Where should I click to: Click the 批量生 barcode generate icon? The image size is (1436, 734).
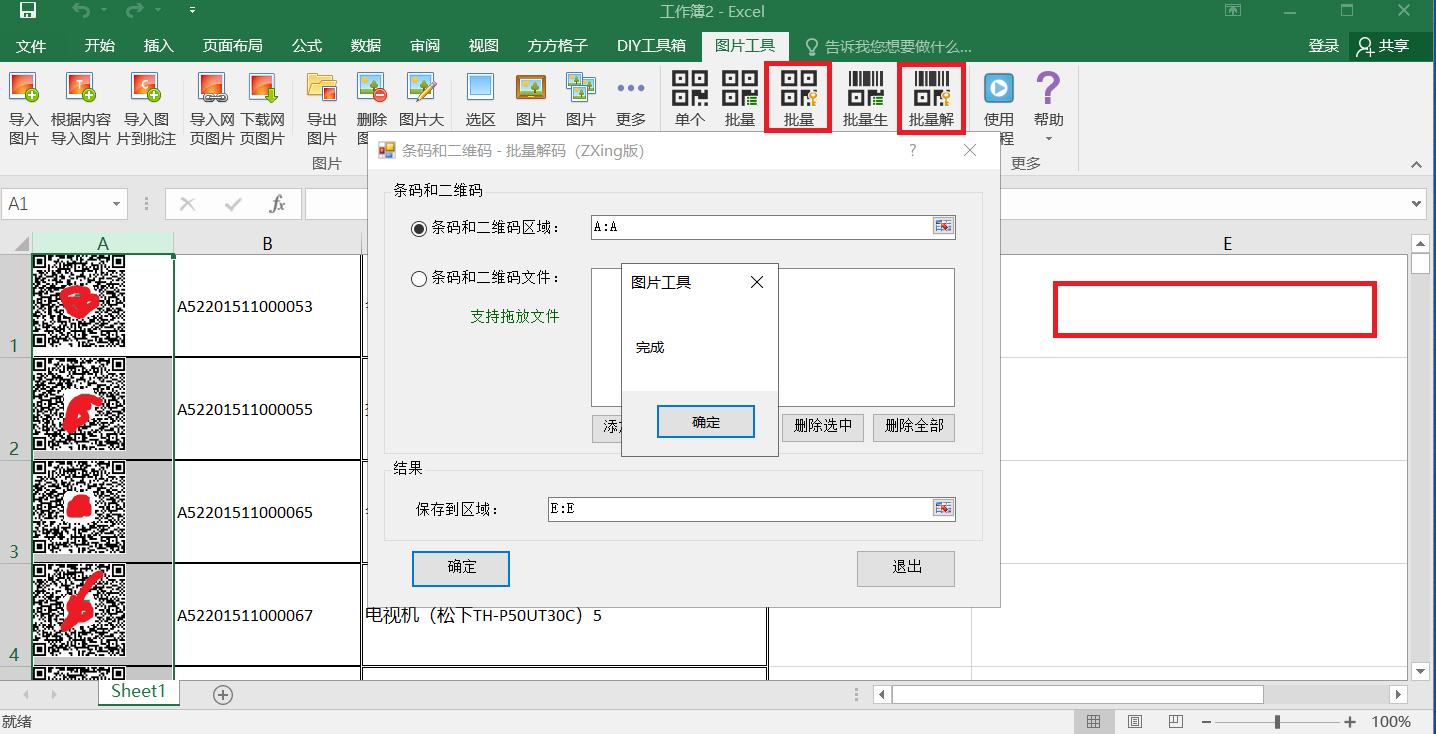click(865, 88)
